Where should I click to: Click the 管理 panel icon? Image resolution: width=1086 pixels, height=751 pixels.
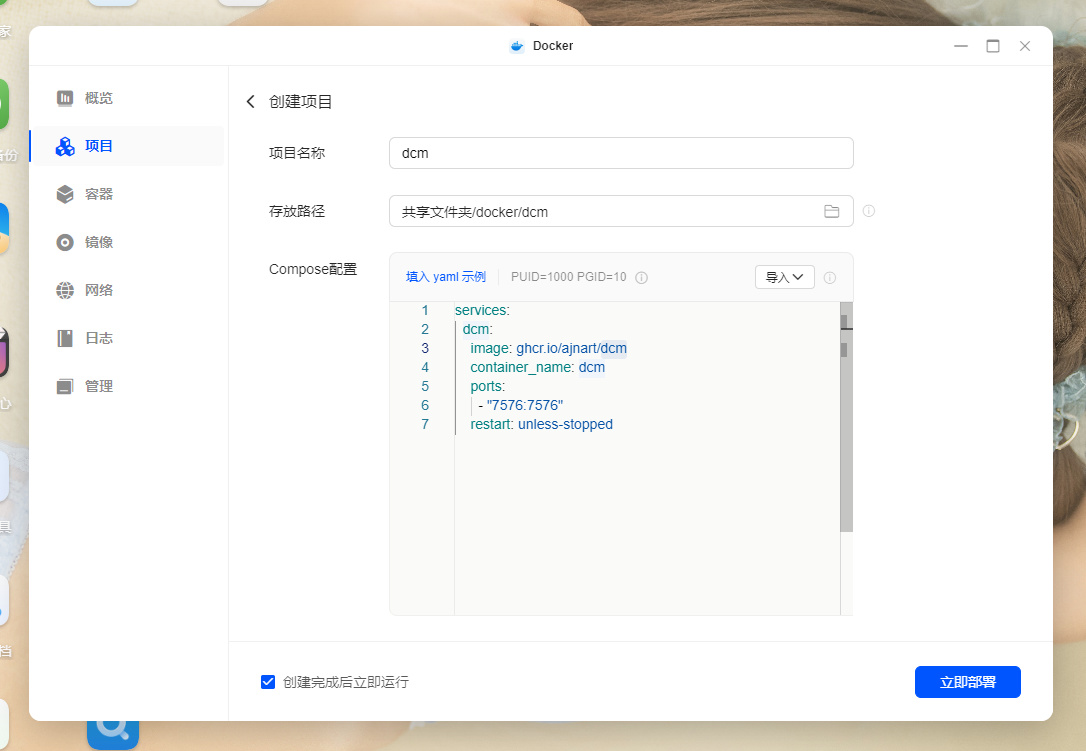pyautogui.click(x=65, y=386)
